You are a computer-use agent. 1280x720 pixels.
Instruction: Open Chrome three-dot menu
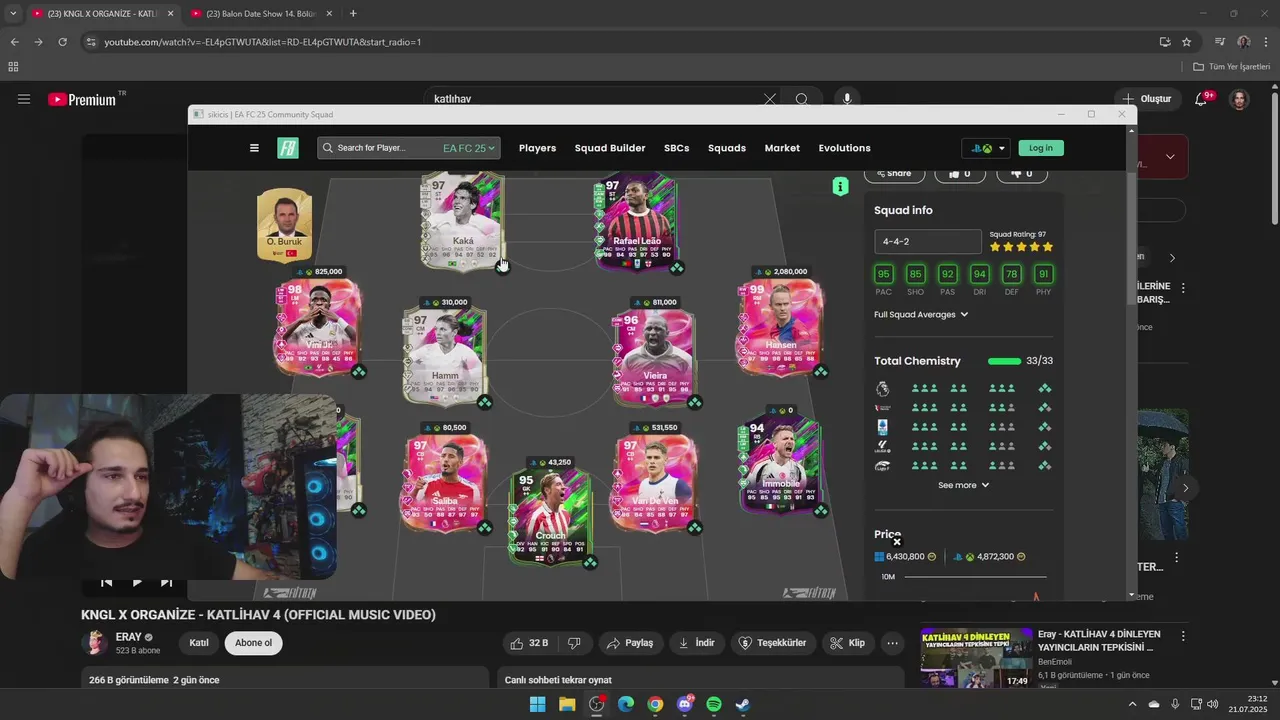pos(1266,42)
